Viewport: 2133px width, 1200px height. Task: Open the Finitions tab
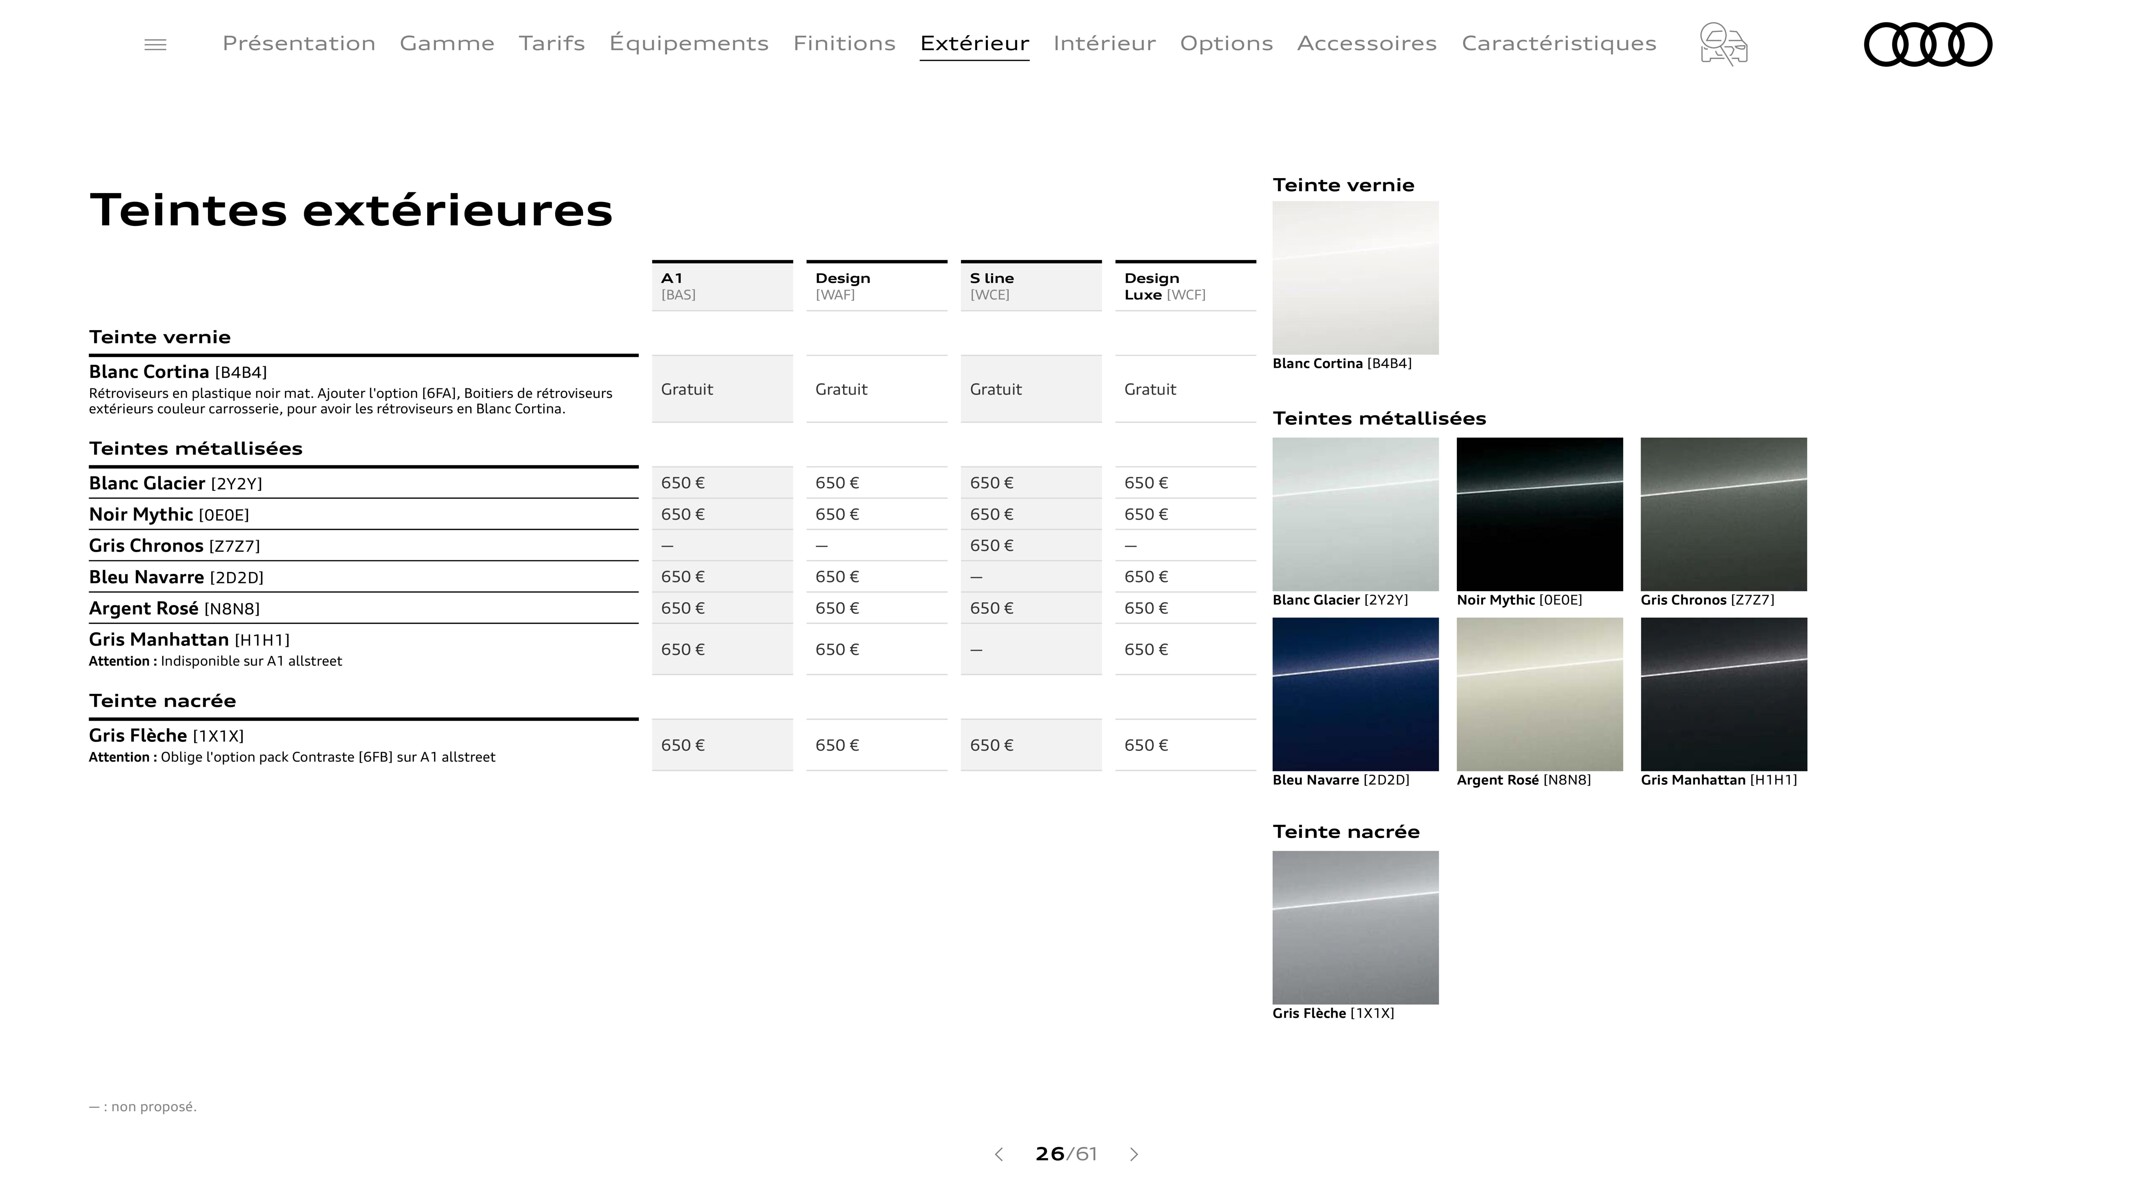pos(844,43)
